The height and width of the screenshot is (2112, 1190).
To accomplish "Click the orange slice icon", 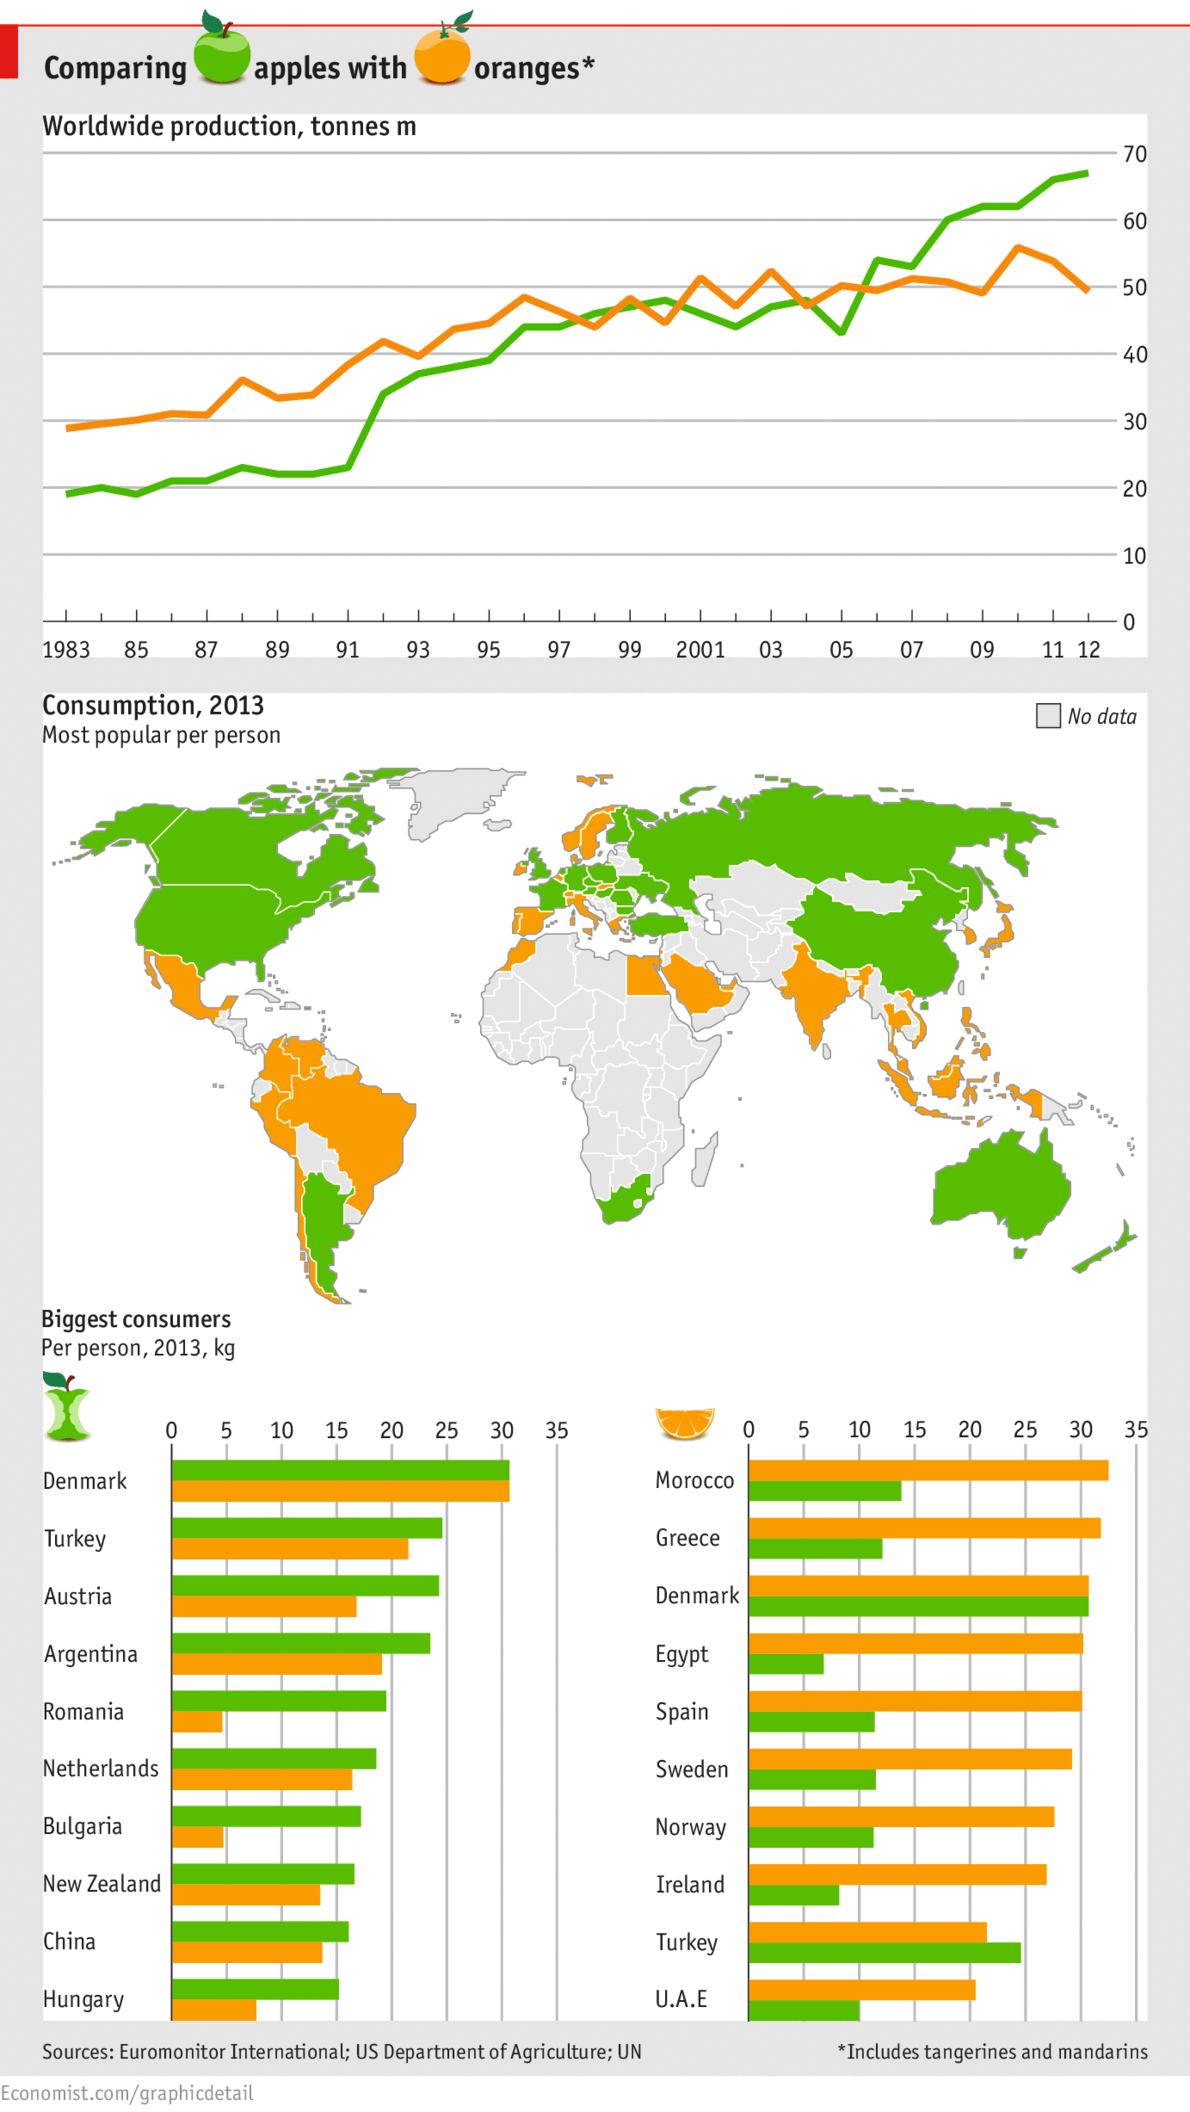I will tap(685, 1423).
